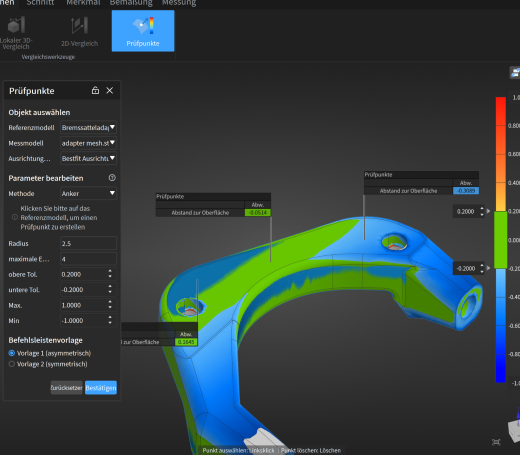Click the deviation value 0.1645 label

click(186, 342)
